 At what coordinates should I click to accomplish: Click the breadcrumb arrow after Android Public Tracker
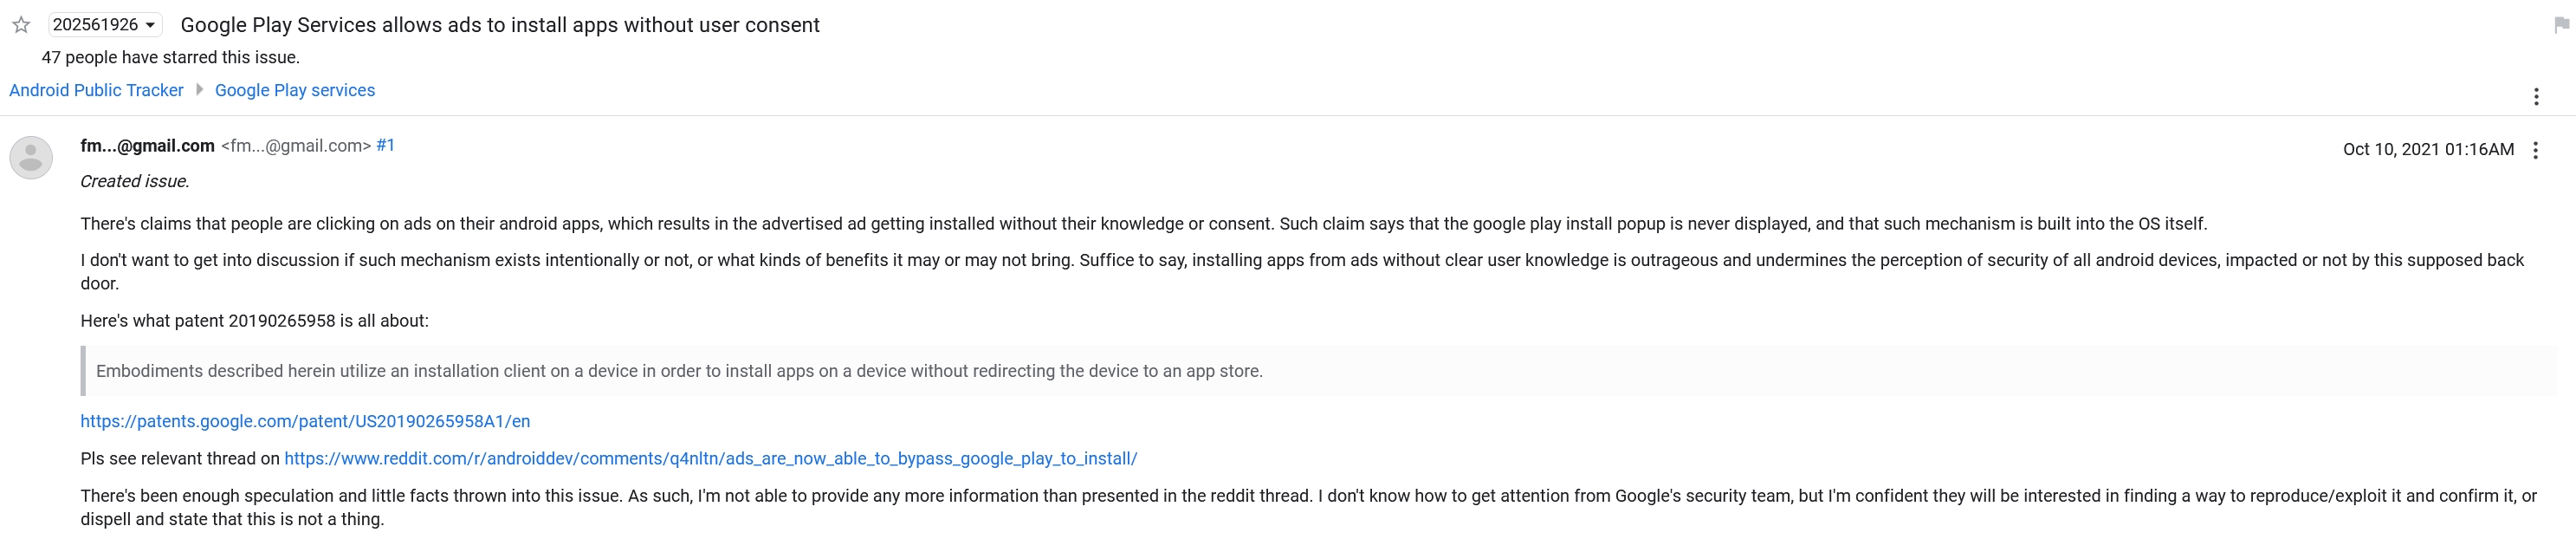click(199, 90)
